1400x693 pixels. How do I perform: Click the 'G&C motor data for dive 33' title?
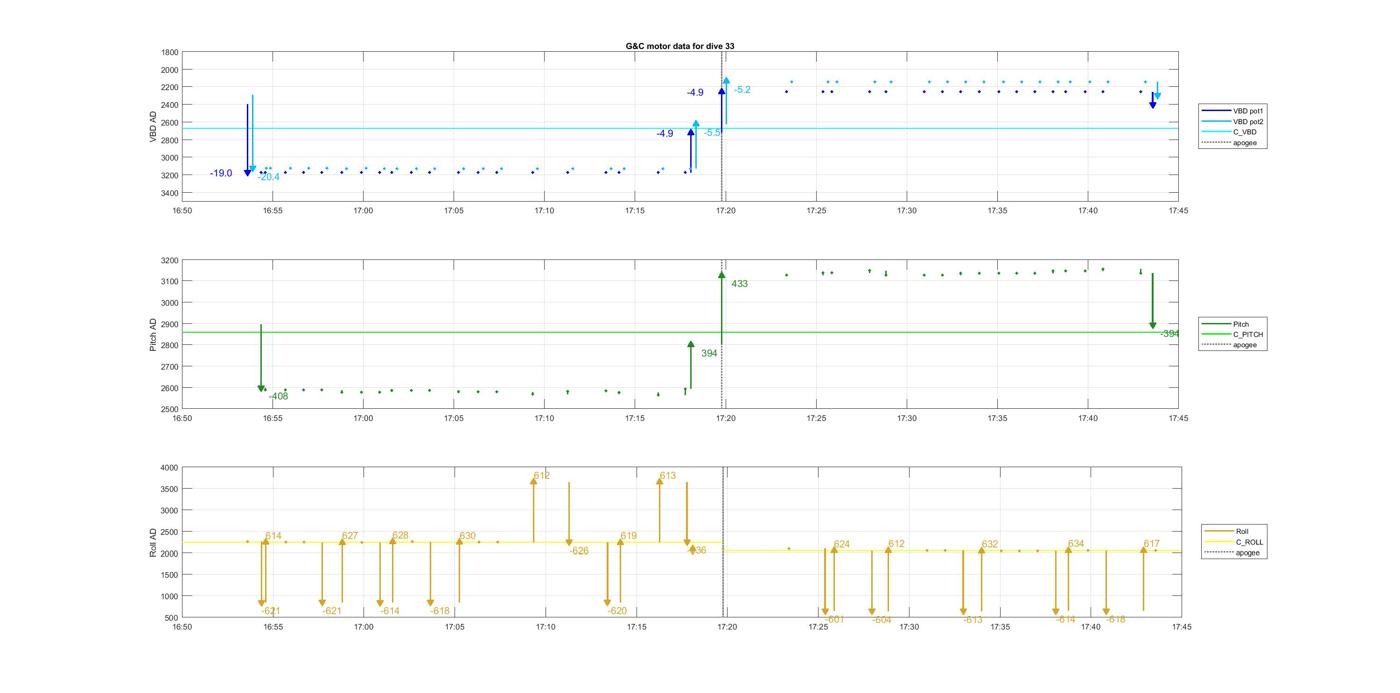click(680, 46)
